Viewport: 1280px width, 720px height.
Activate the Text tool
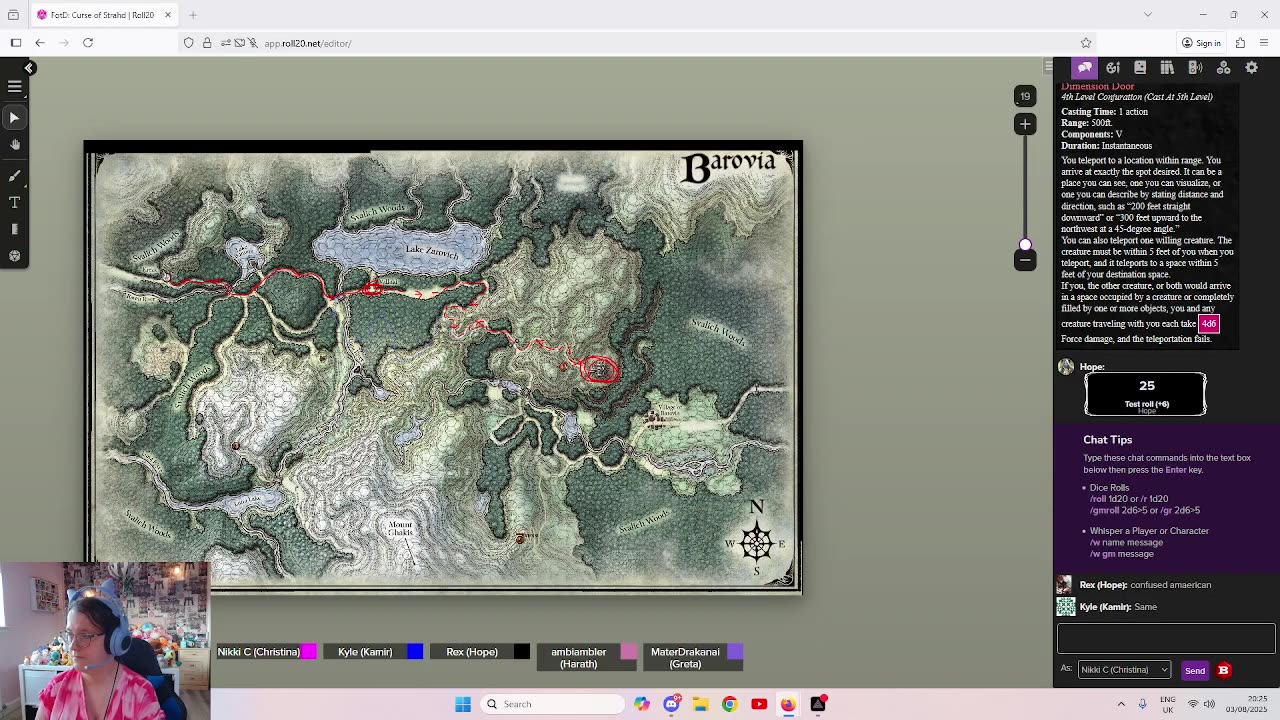pyautogui.click(x=15, y=203)
